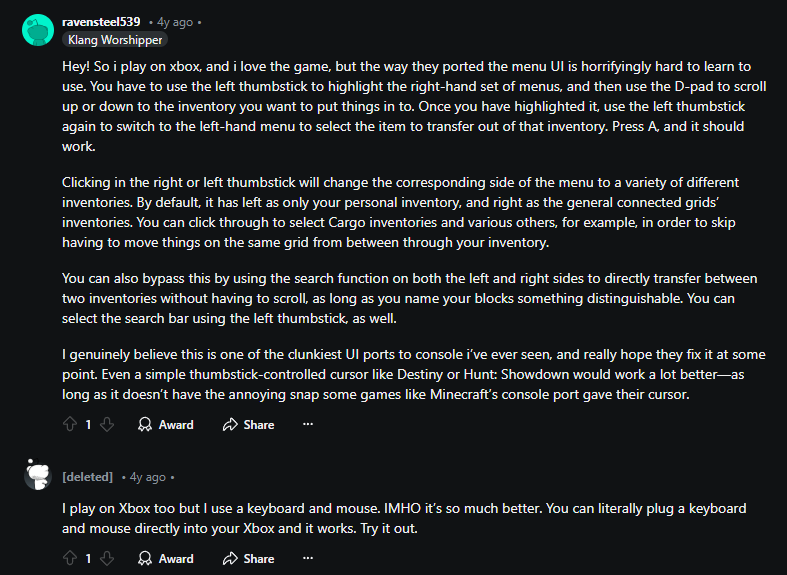
Task: Open more options on deleted user's comment
Action: [308, 559]
